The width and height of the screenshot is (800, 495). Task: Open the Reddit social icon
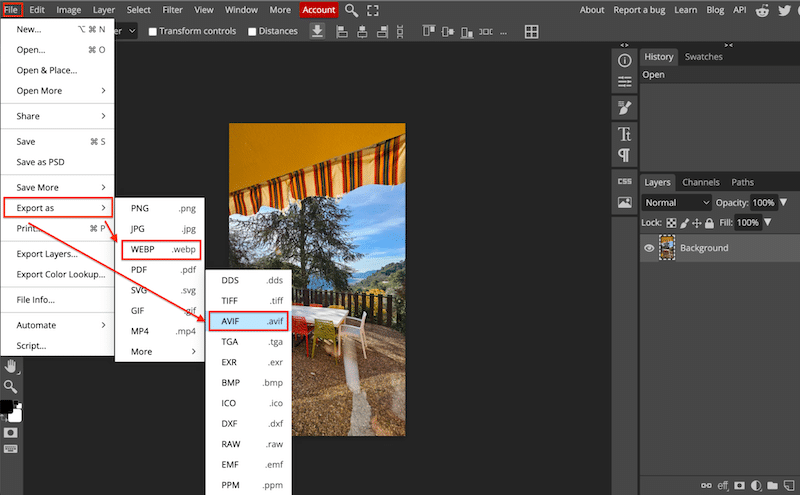point(764,10)
